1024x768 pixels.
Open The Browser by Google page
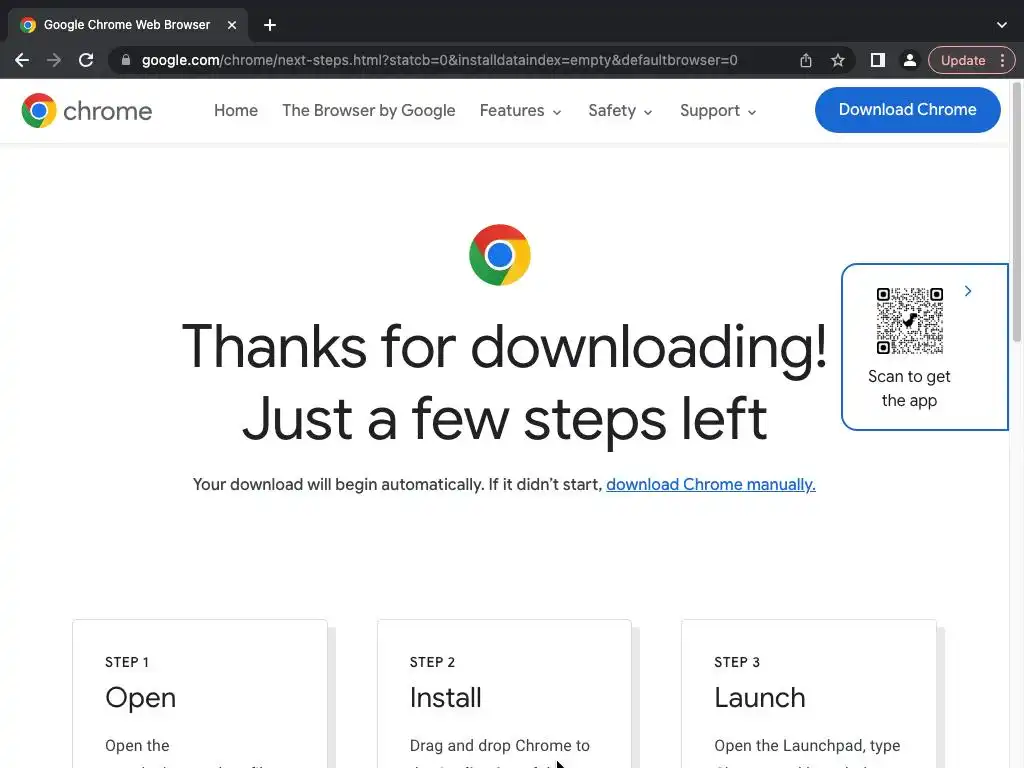click(x=368, y=110)
